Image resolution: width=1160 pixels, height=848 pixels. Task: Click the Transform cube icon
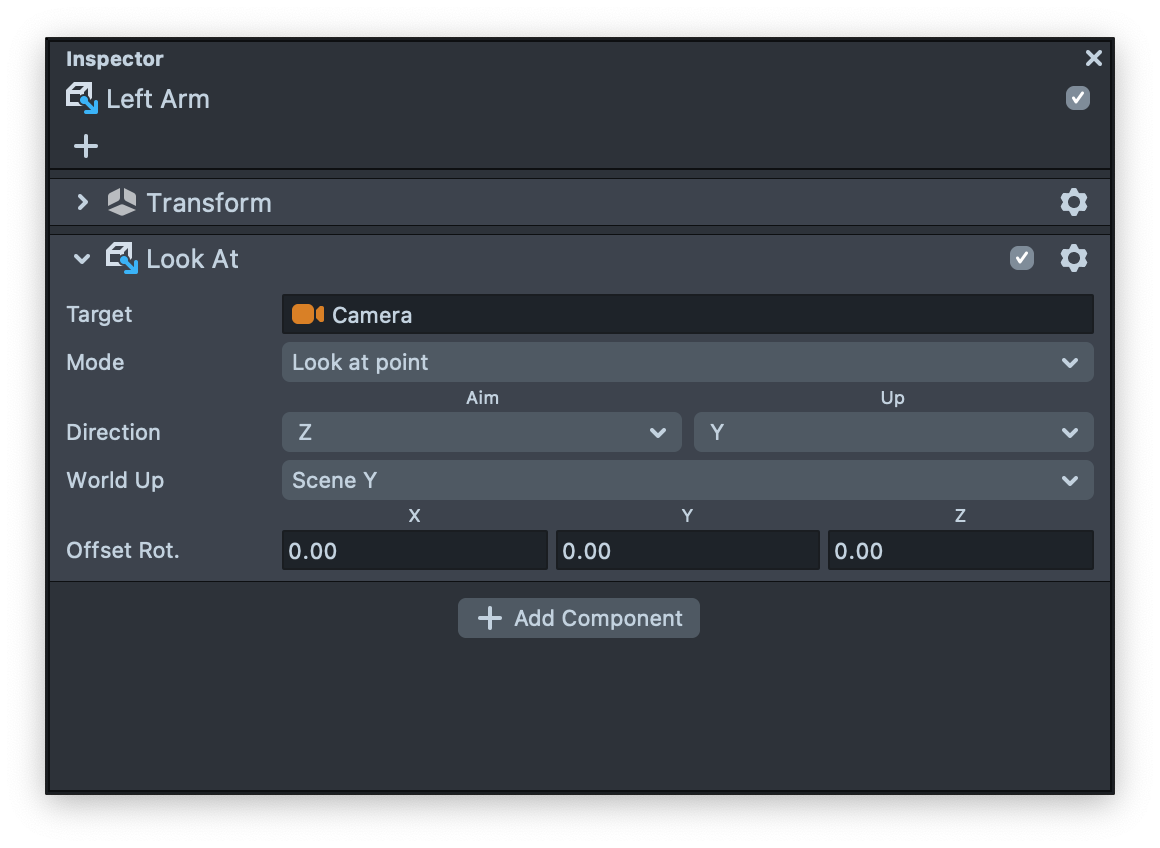pos(122,202)
